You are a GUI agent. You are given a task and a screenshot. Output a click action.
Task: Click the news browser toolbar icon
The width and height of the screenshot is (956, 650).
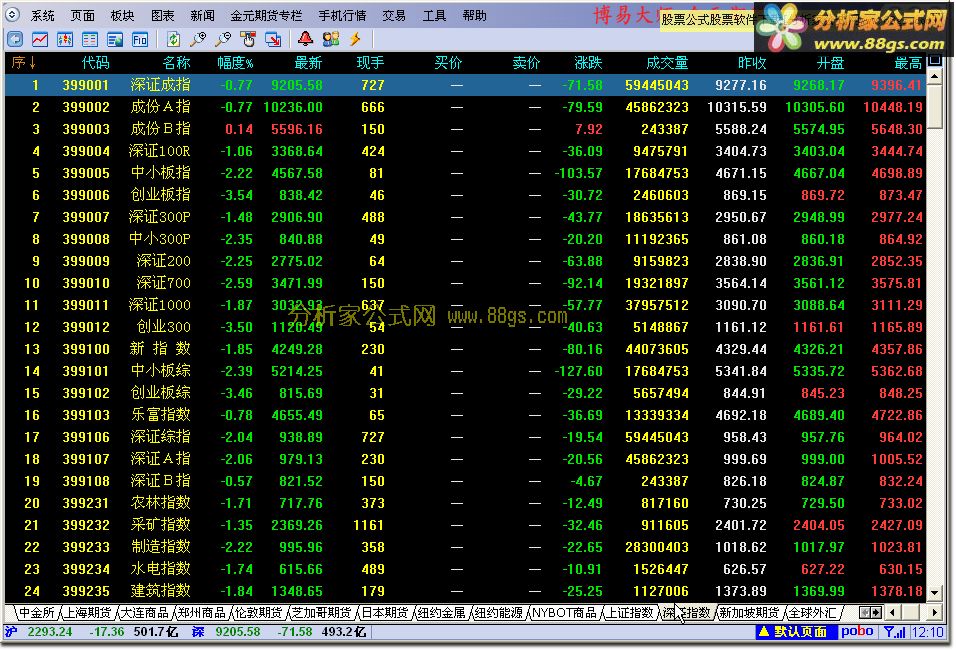pos(115,40)
